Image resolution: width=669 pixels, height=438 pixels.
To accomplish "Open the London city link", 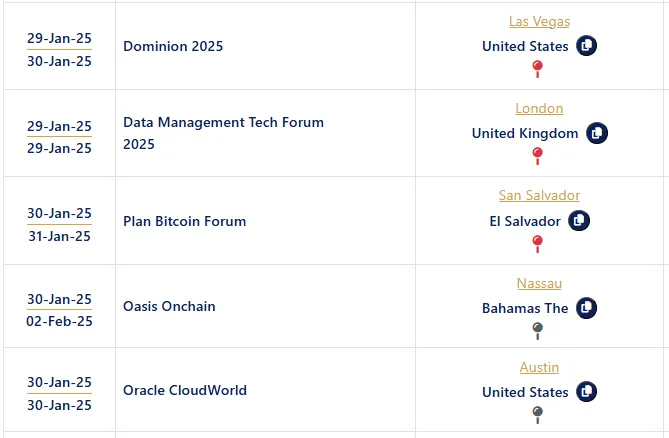I will (539, 108).
